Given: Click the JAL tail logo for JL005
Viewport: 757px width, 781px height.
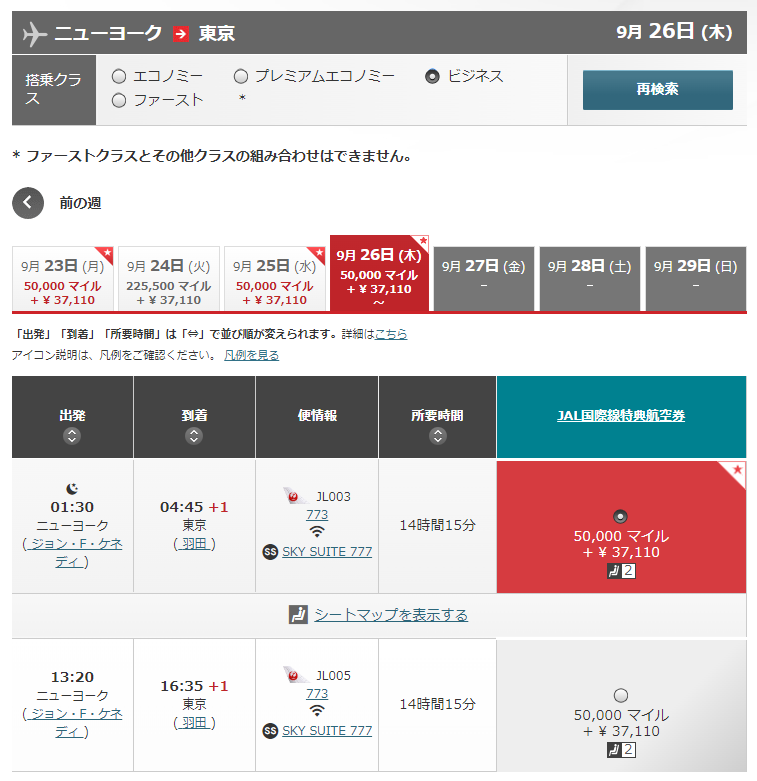Looking at the screenshot, I should [x=295, y=675].
